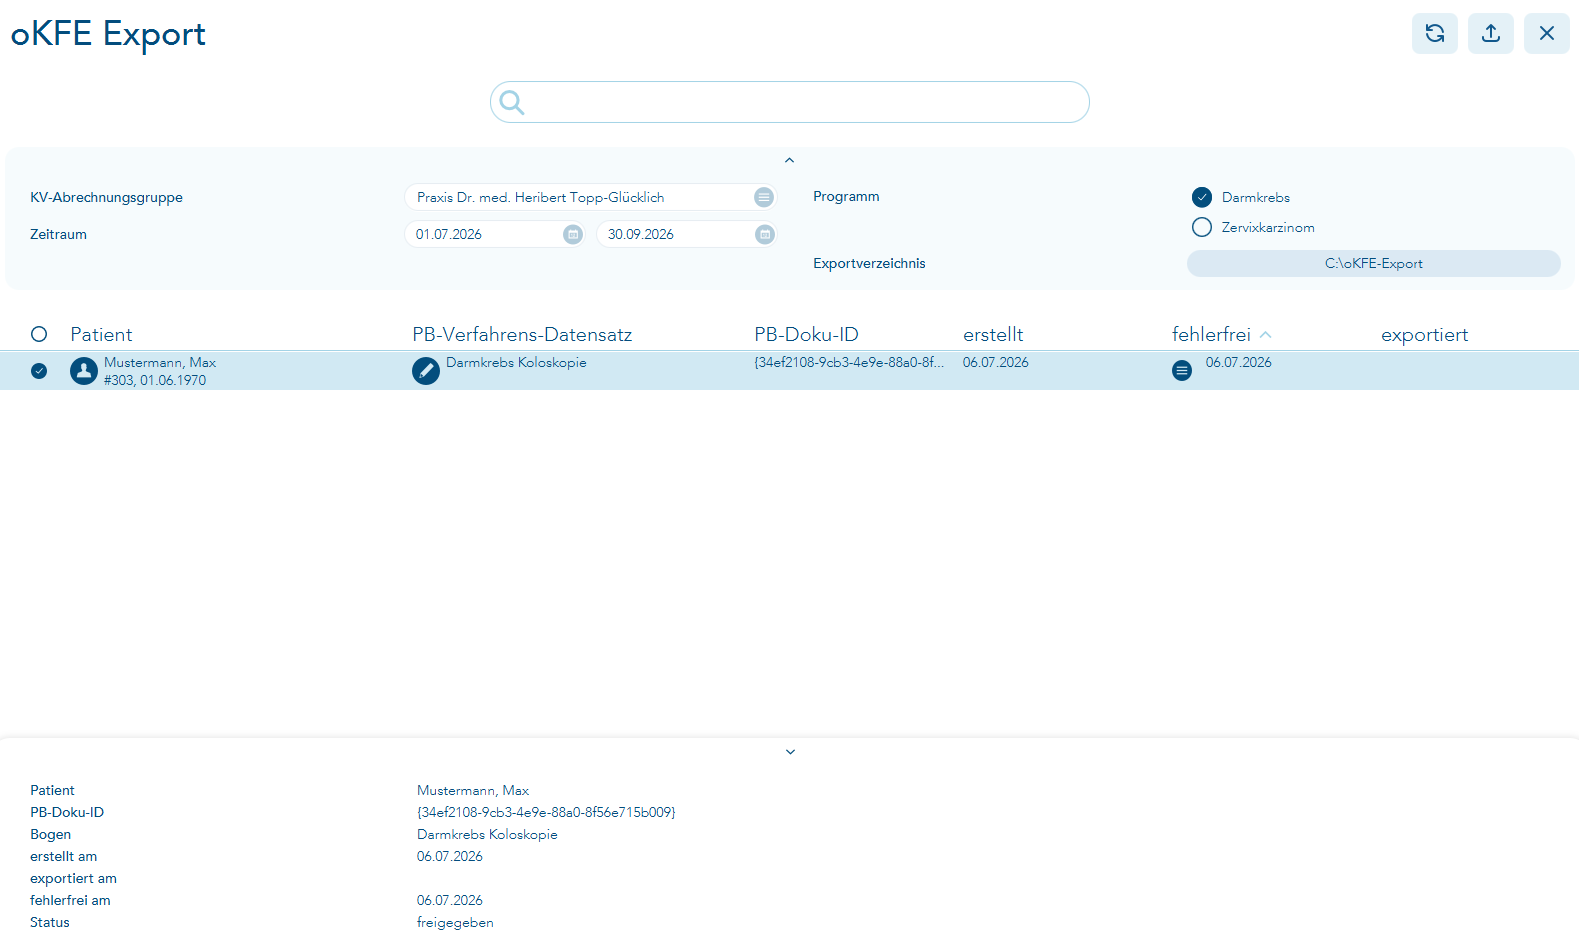
Task: Click the Bogen value Darmkrebs Koloskopie in details
Action: [x=487, y=834]
